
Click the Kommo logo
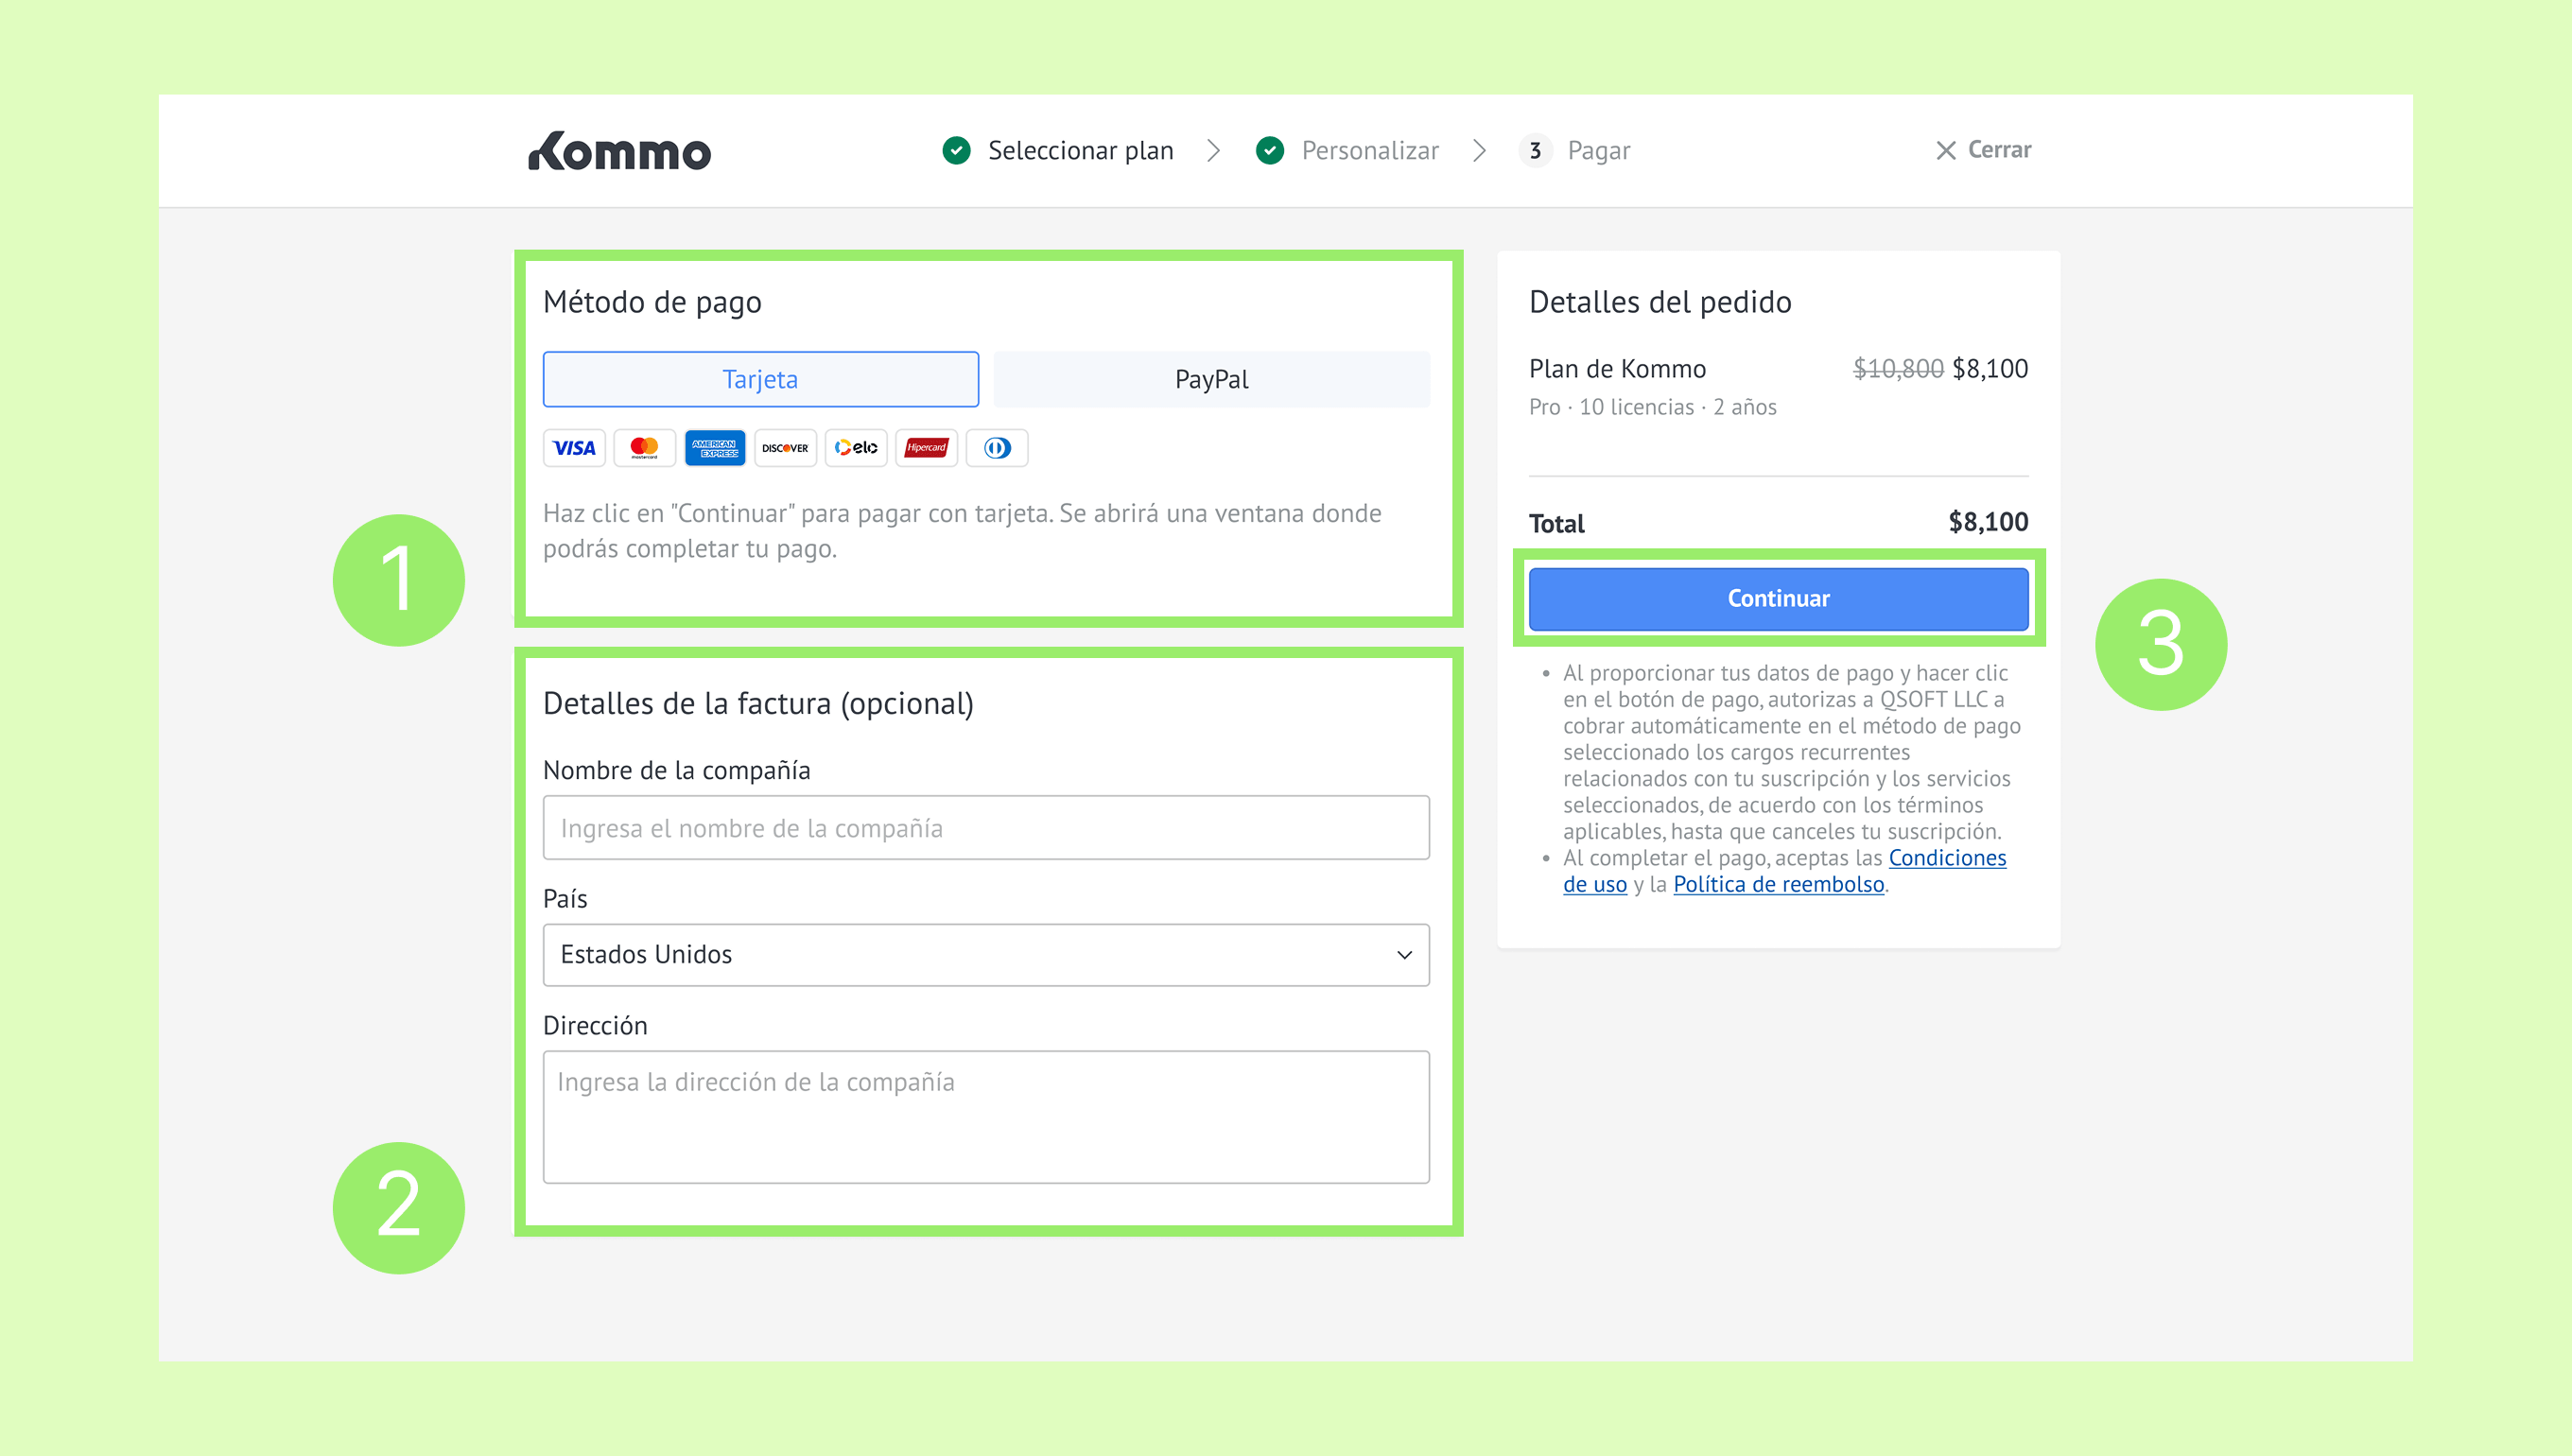(620, 151)
